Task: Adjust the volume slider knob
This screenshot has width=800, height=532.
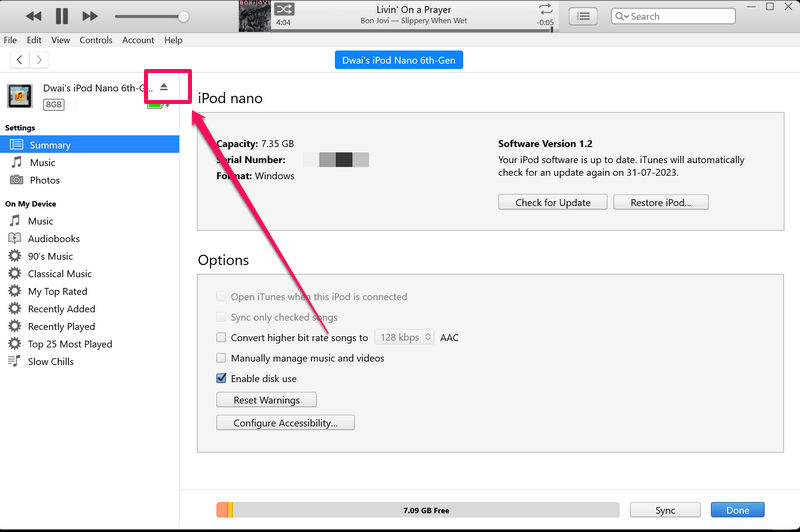Action: click(183, 16)
